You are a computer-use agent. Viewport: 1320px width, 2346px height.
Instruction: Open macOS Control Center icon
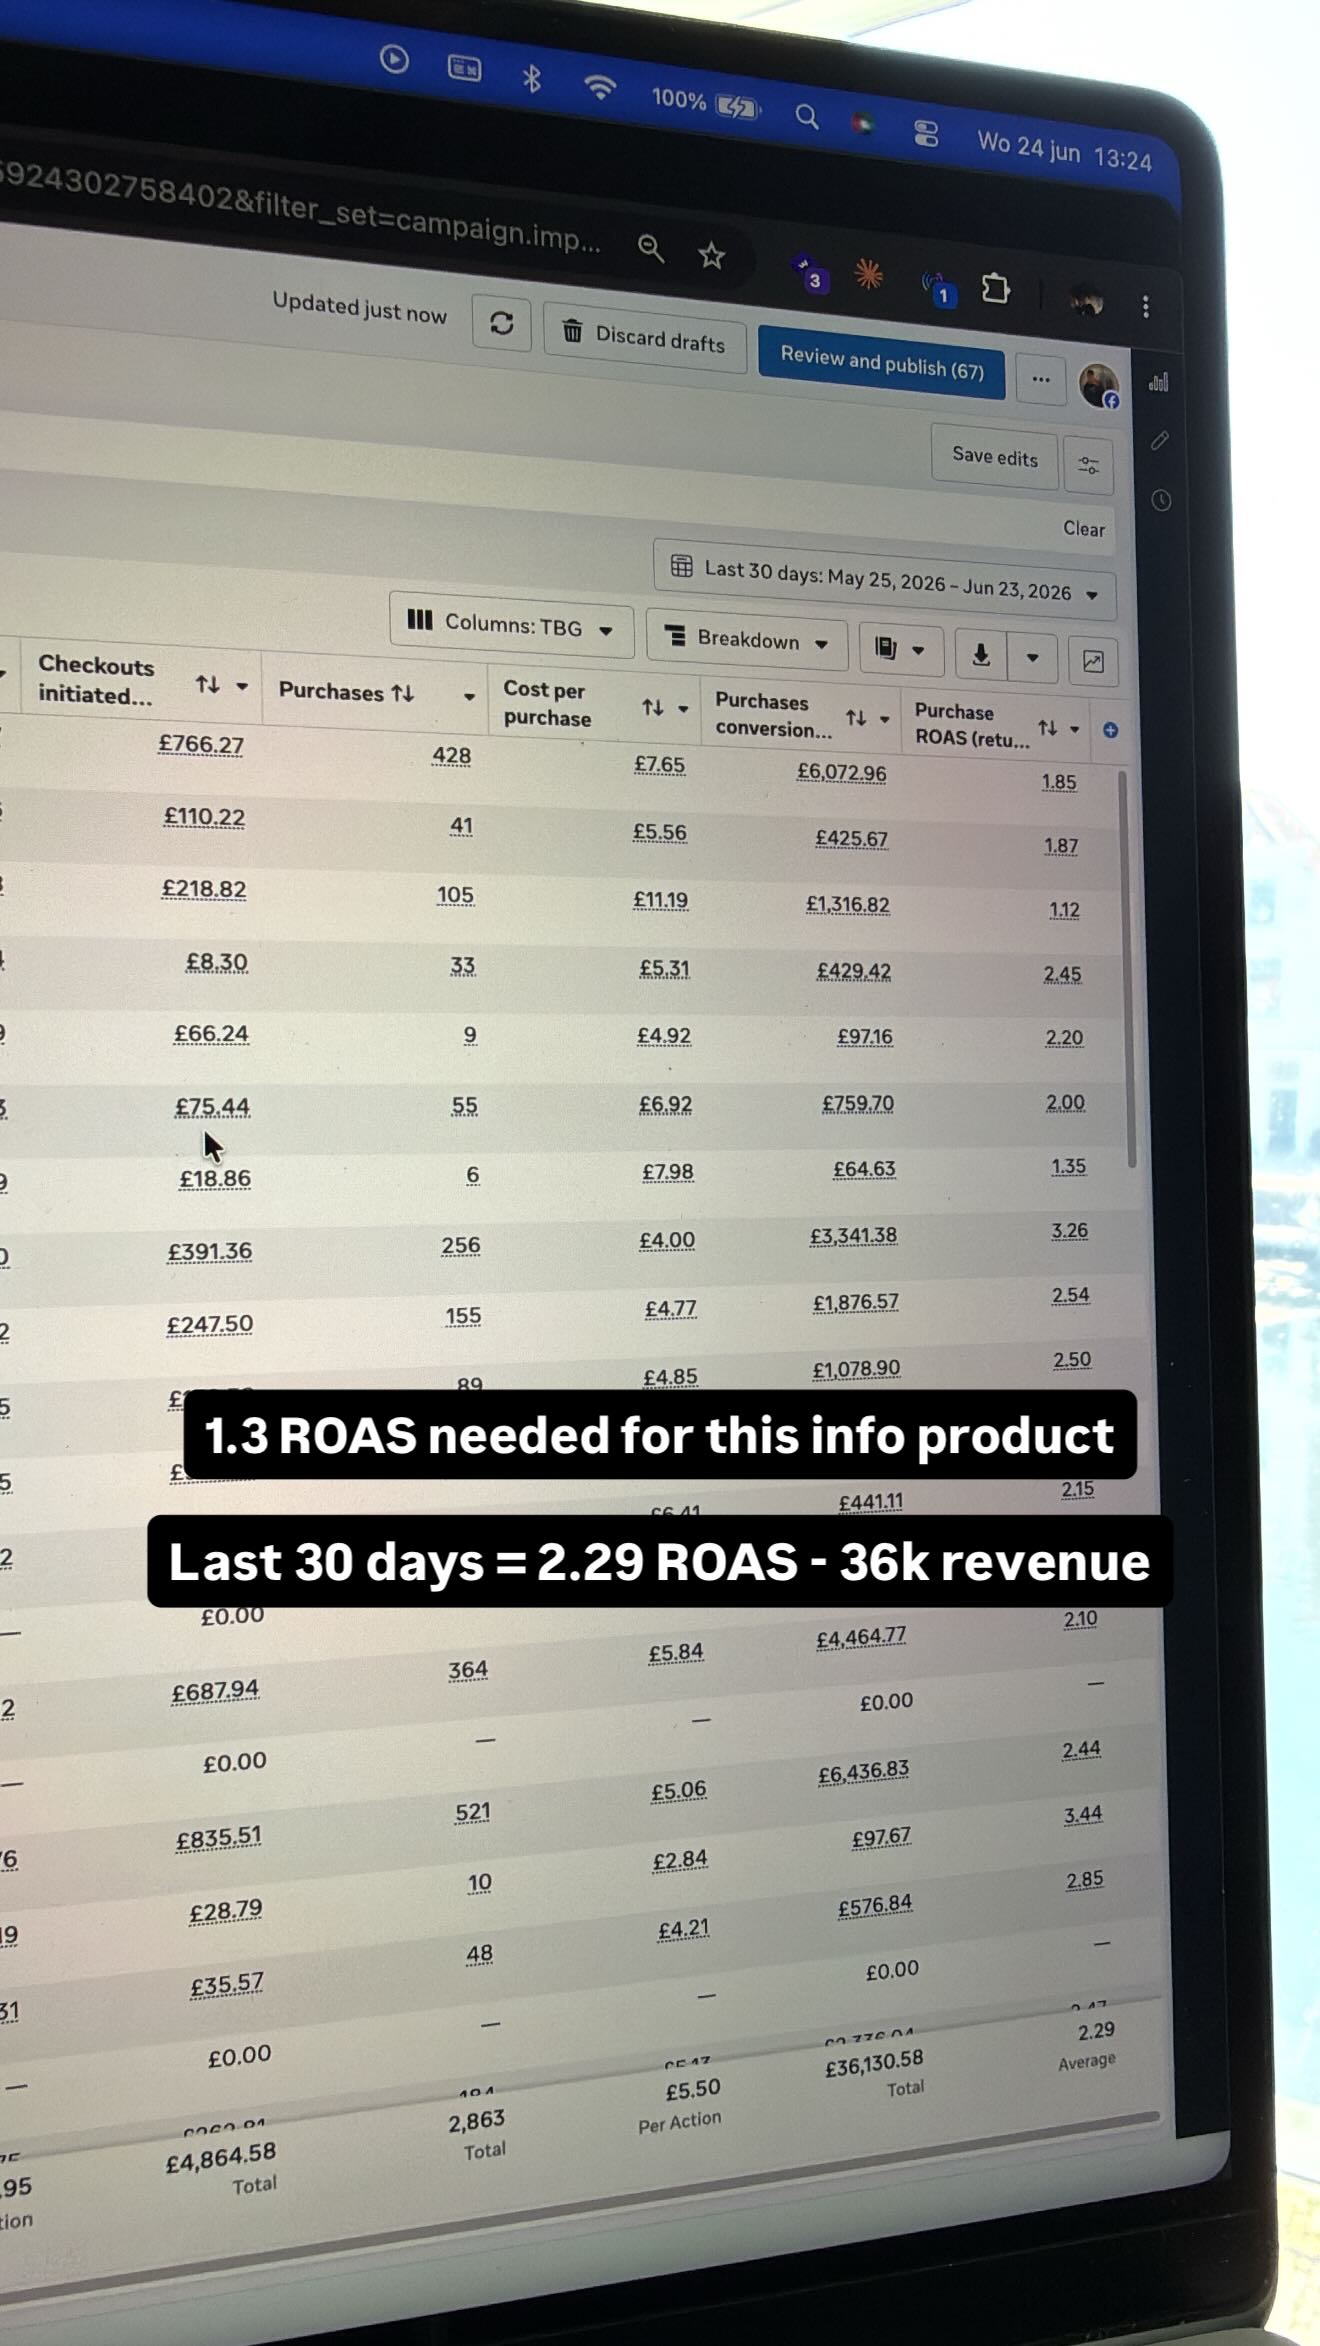926,133
